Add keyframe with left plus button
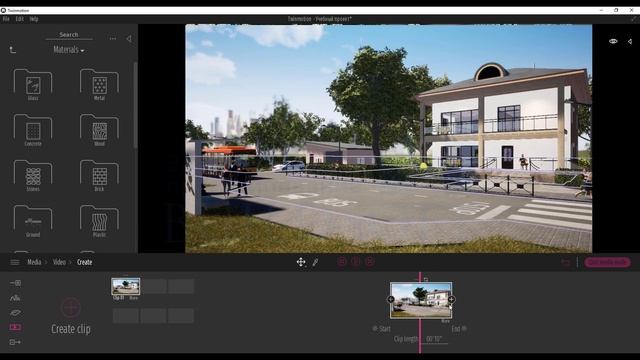The image size is (640, 360). [x=391, y=300]
